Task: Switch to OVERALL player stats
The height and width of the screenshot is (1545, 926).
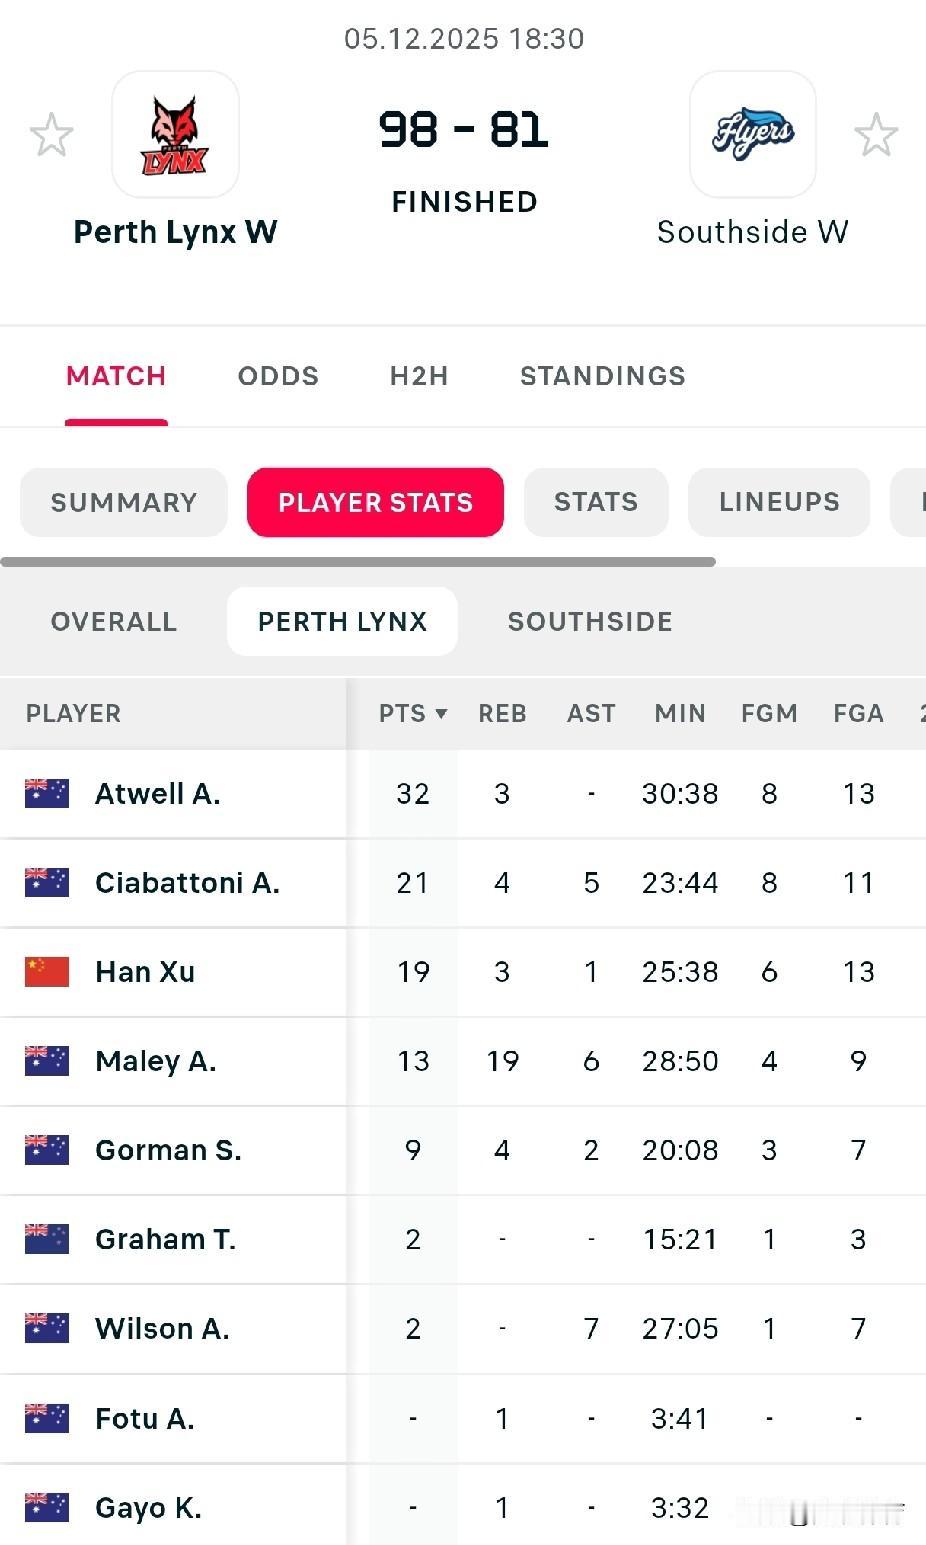Action: point(114,621)
